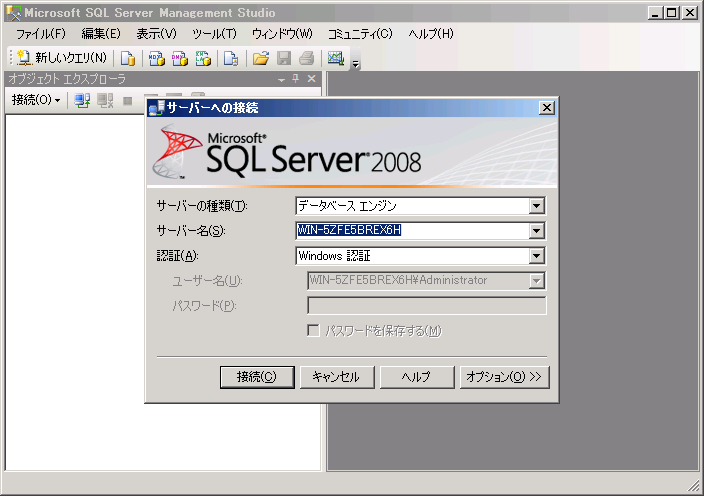
Task: Click the ヘルプ button in dialog
Action: click(x=417, y=377)
